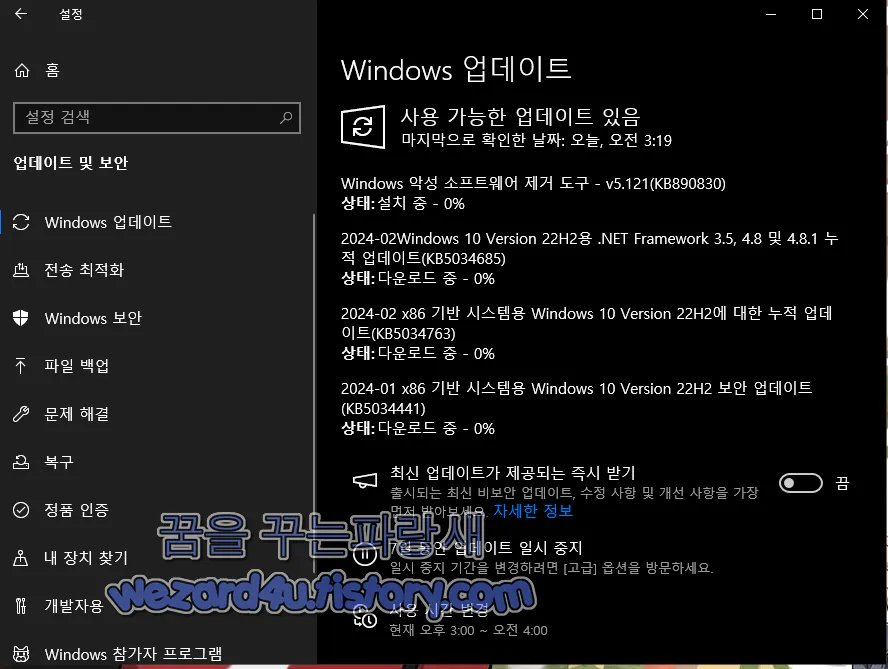Click the refresh update status icon
The image size is (888, 669).
click(x=362, y=126)
